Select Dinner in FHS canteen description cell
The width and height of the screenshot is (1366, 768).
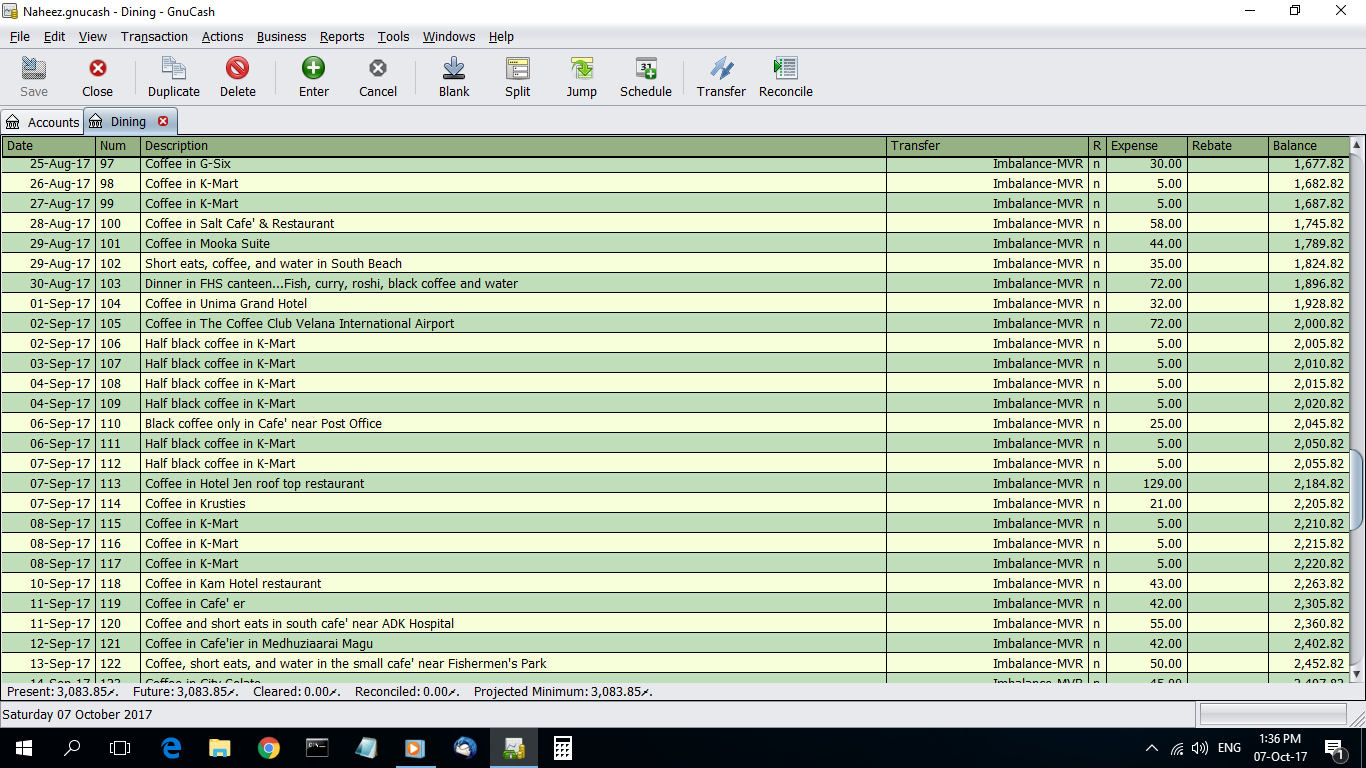514,283
